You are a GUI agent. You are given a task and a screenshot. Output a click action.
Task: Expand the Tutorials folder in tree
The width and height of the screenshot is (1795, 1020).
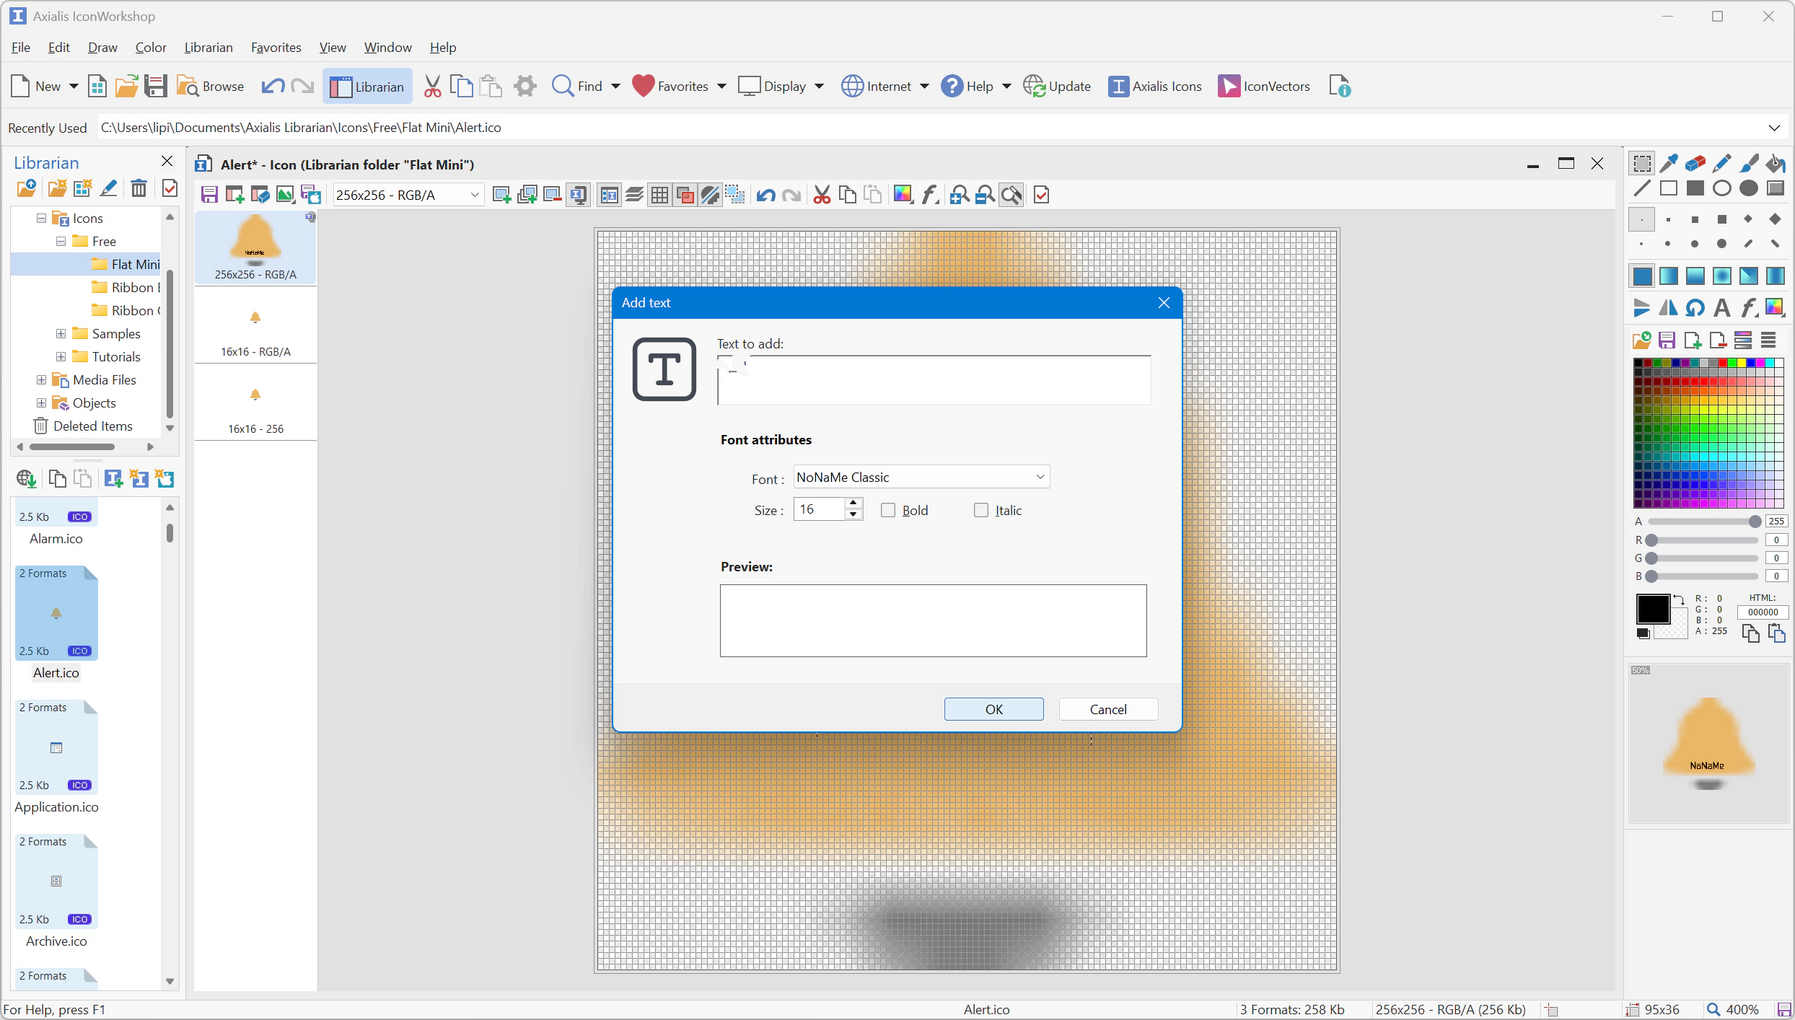click(x=61, y=357)
